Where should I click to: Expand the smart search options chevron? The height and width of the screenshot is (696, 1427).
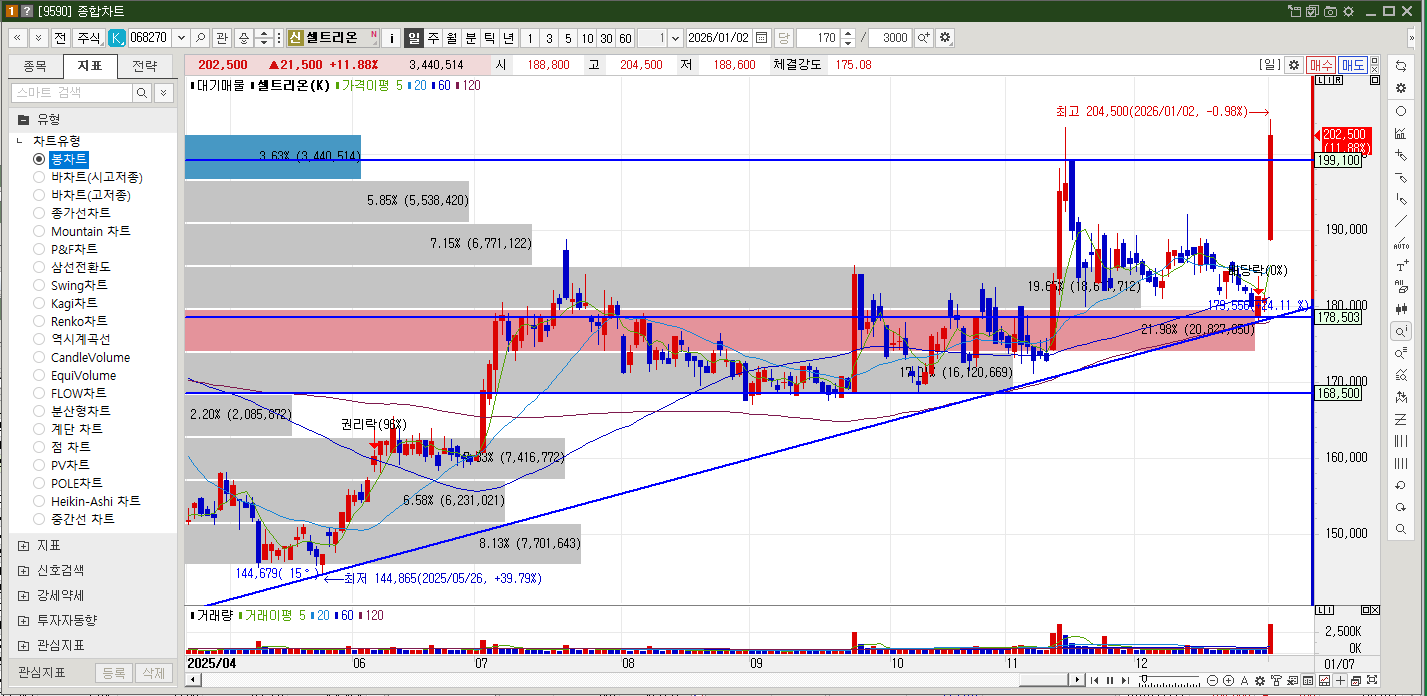click(164, 92)
